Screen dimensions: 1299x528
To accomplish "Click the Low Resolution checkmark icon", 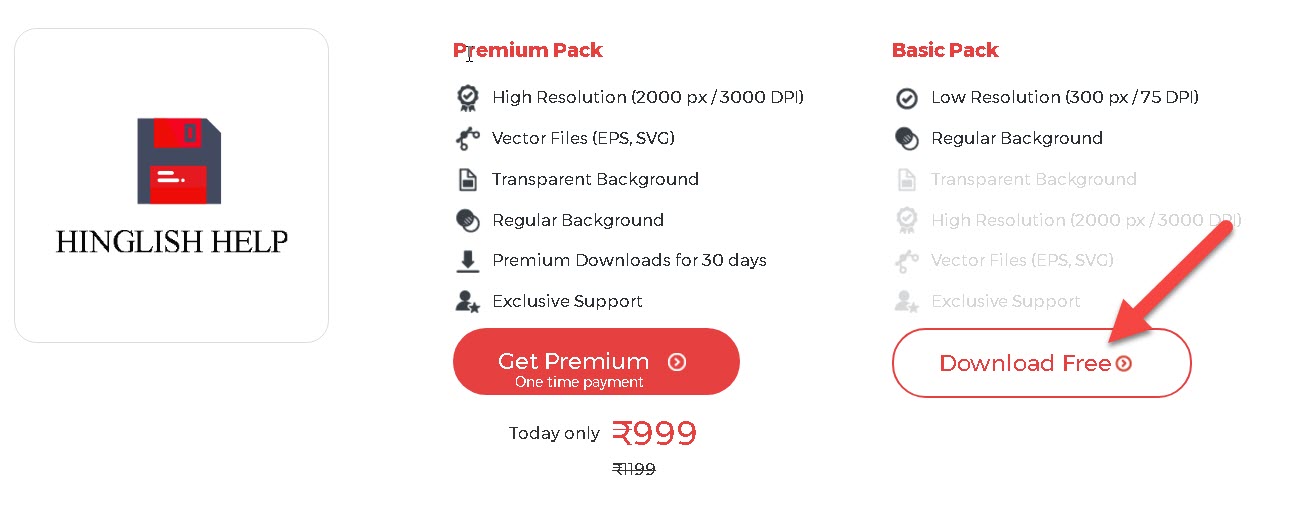I will coord(906,98).
